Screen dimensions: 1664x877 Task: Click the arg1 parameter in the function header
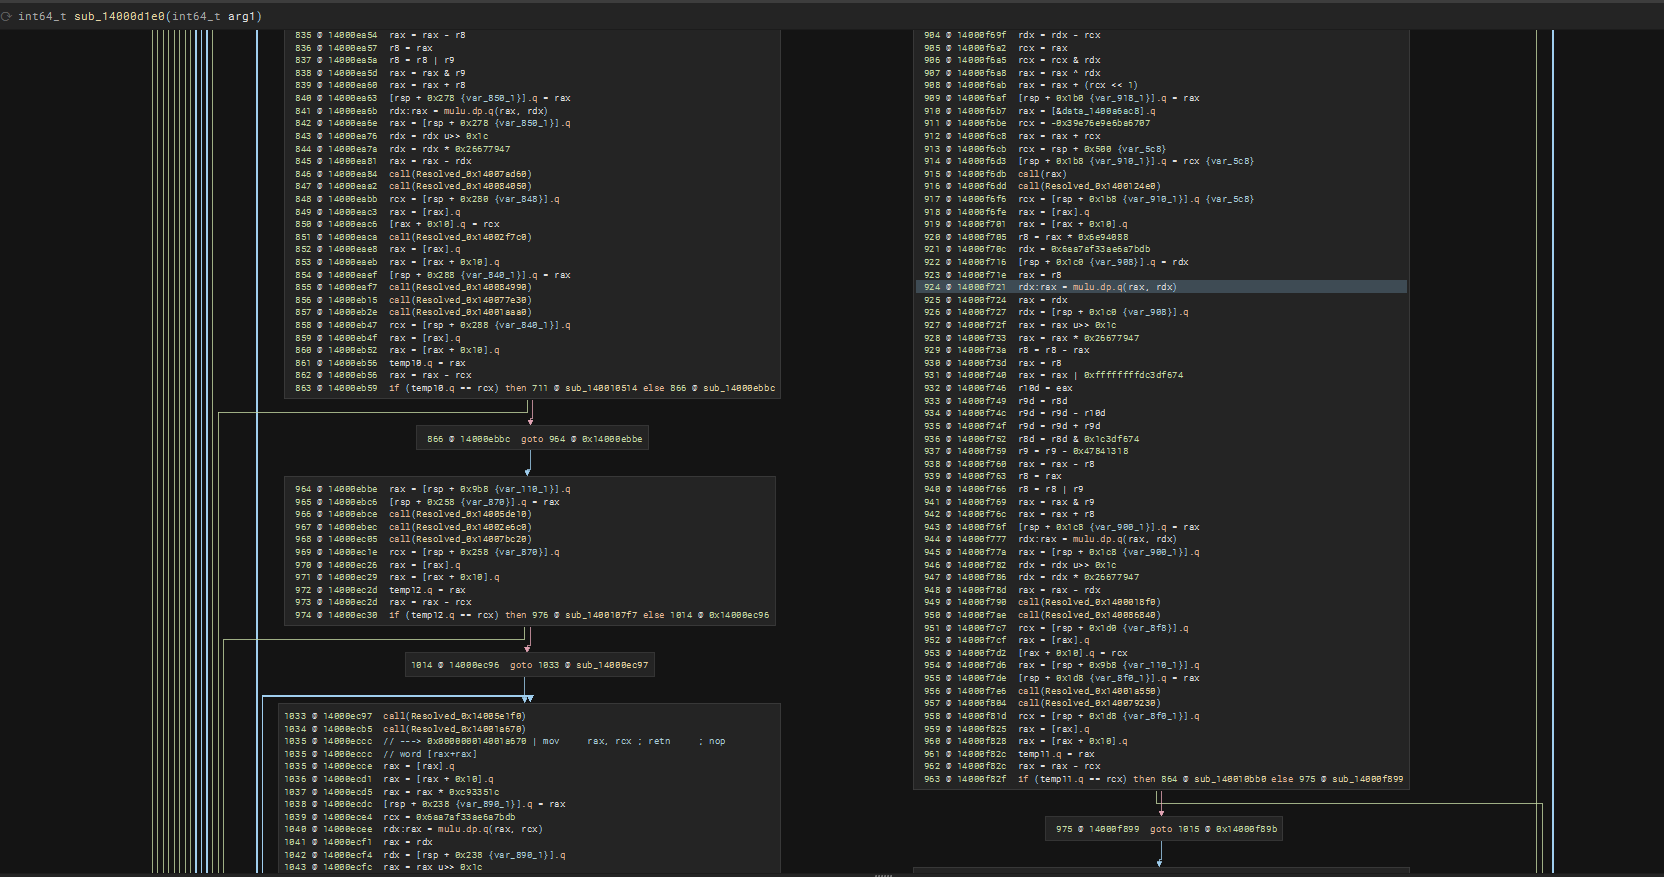click(245, 16)
